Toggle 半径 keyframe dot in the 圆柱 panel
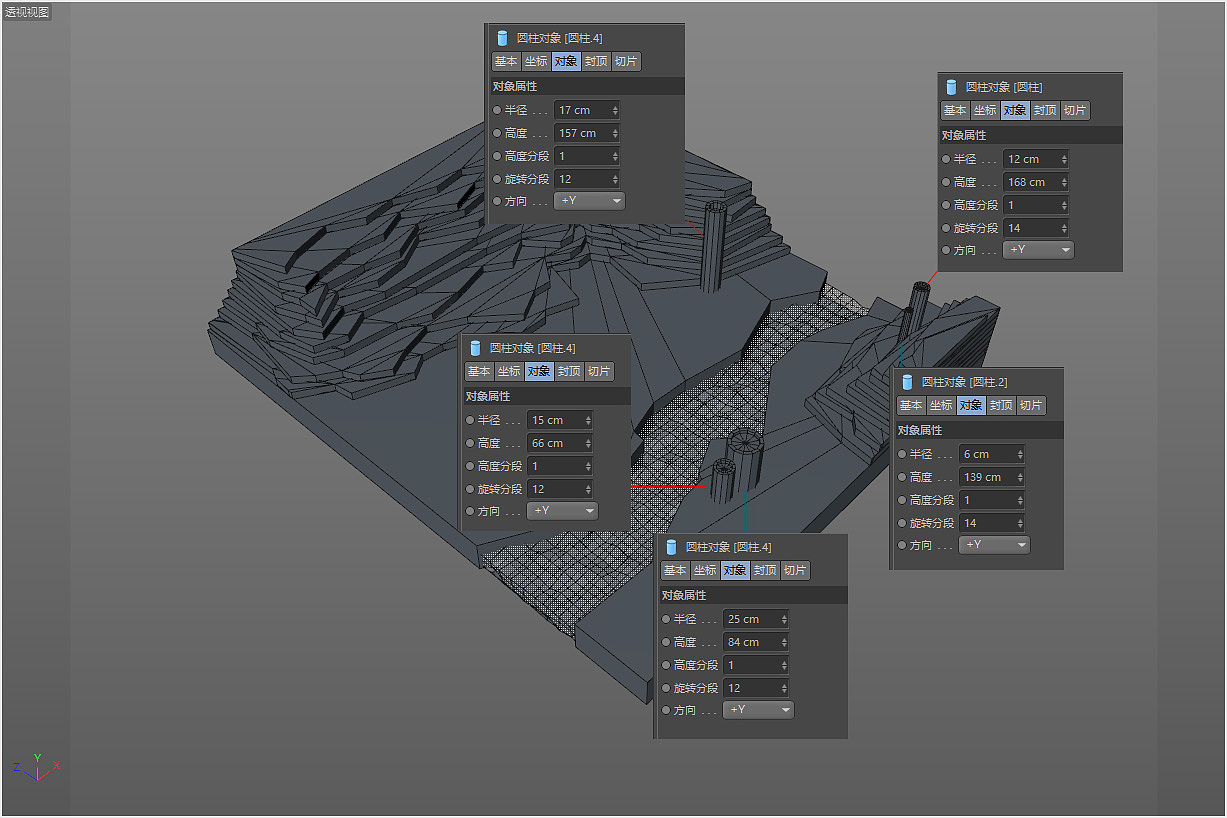Image resolution: width=1227 pixels, height=818 pixels. click(946, 159)
